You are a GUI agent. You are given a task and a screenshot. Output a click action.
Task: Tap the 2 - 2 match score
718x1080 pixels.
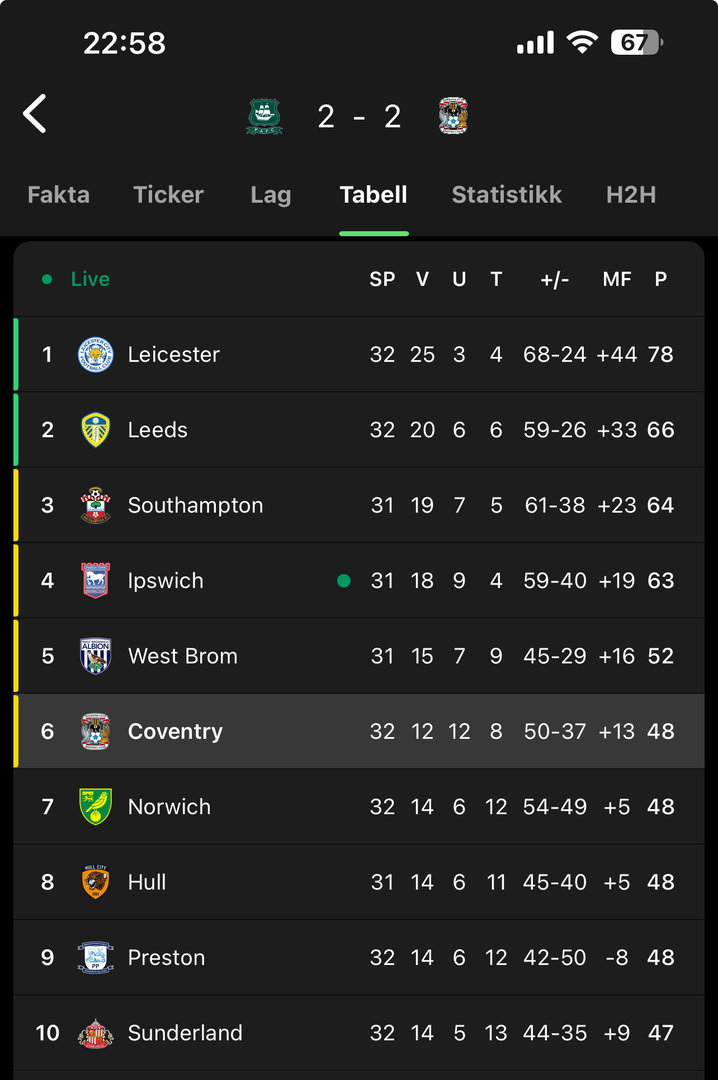click(359, 117)
